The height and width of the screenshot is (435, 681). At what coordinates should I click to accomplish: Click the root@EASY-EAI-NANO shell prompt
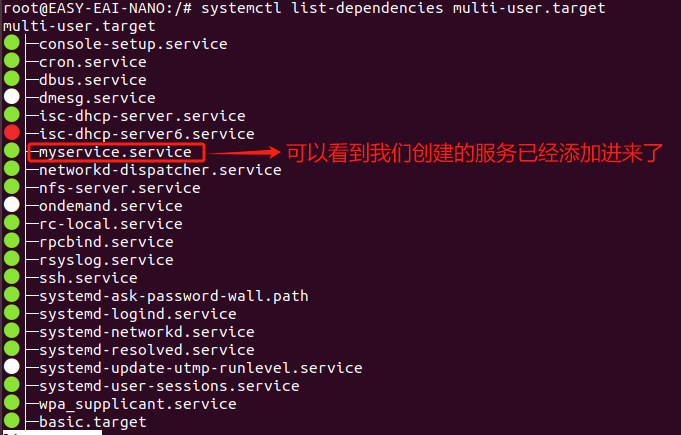pos(97,8)
